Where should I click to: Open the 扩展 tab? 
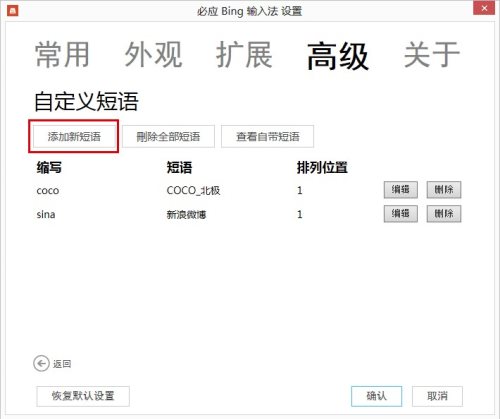point(244,55)
